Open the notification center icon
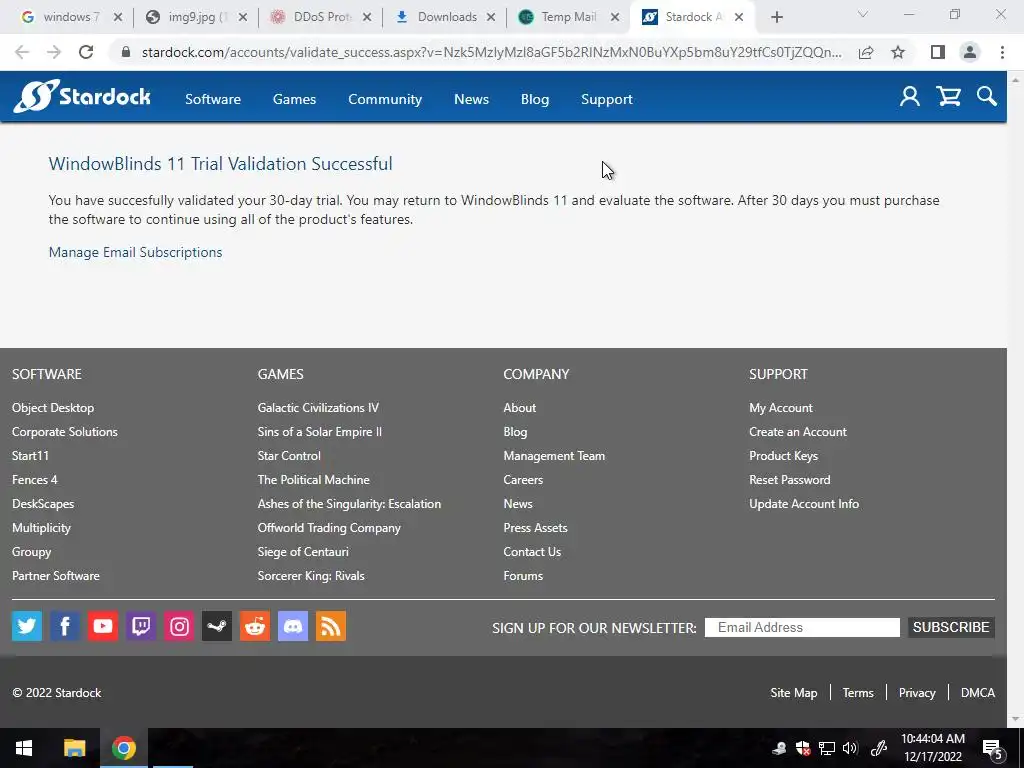This screenshot has height=768, width=1024. point(993,749)
